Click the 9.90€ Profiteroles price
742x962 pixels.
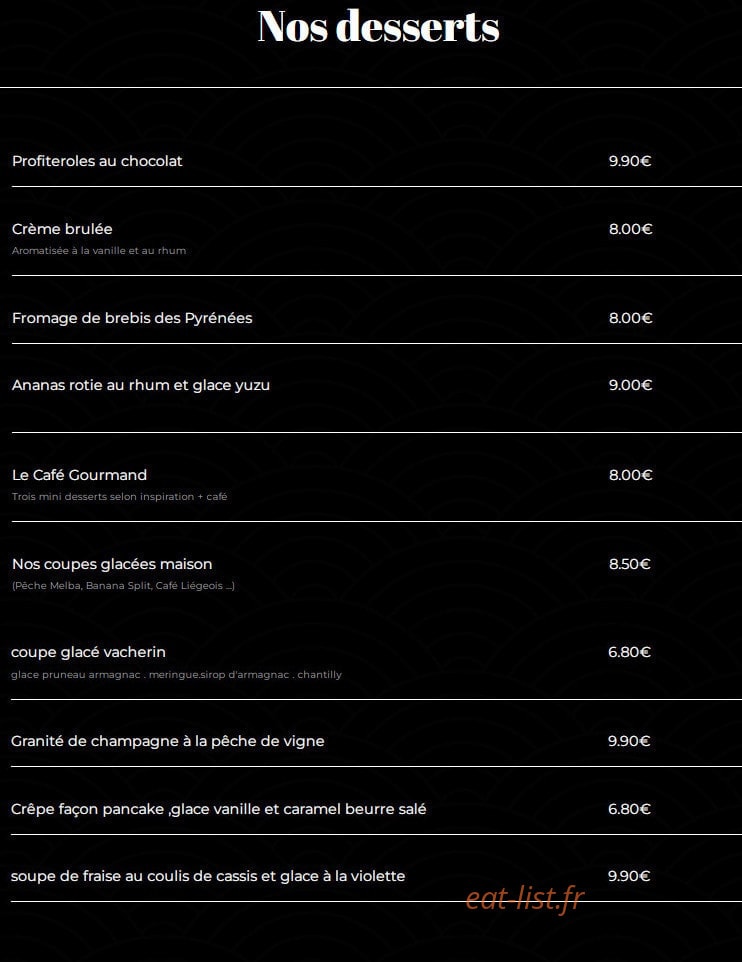coord(630,161)
